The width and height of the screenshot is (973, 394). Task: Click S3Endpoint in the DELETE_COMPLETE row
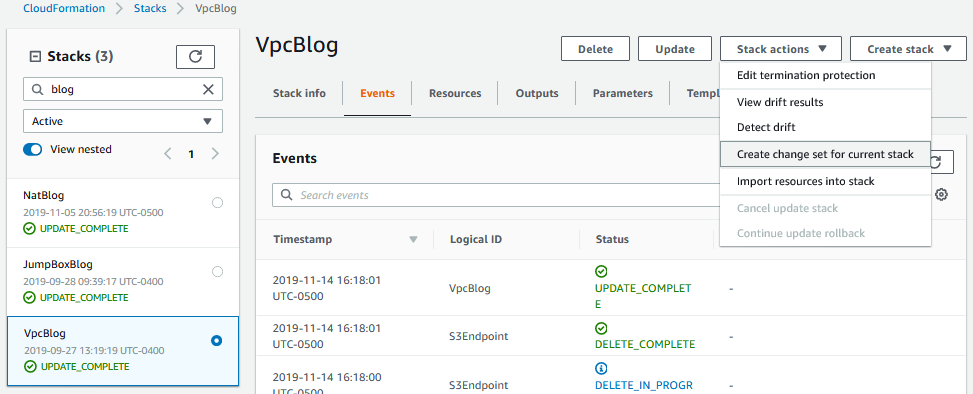click(478, 336)
